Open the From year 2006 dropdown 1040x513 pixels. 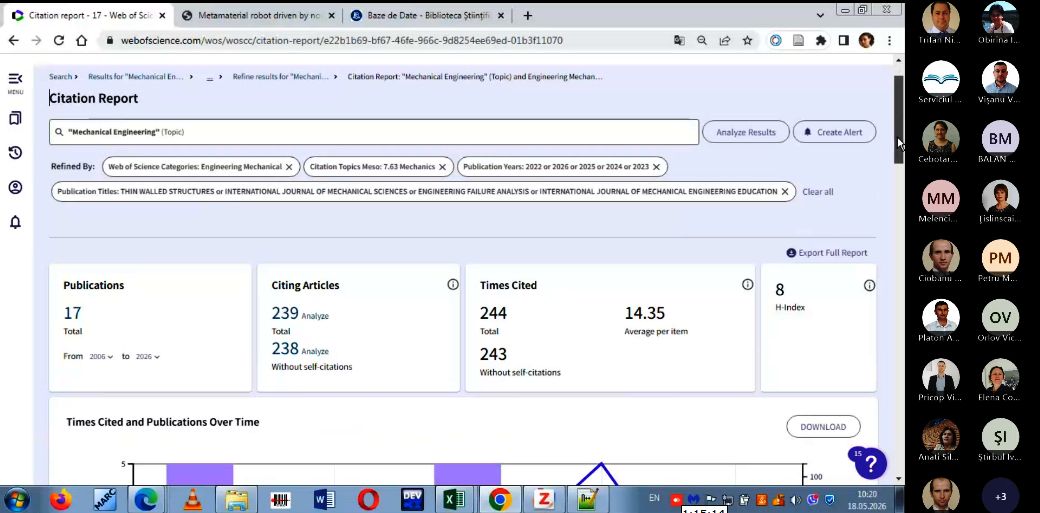101,356
